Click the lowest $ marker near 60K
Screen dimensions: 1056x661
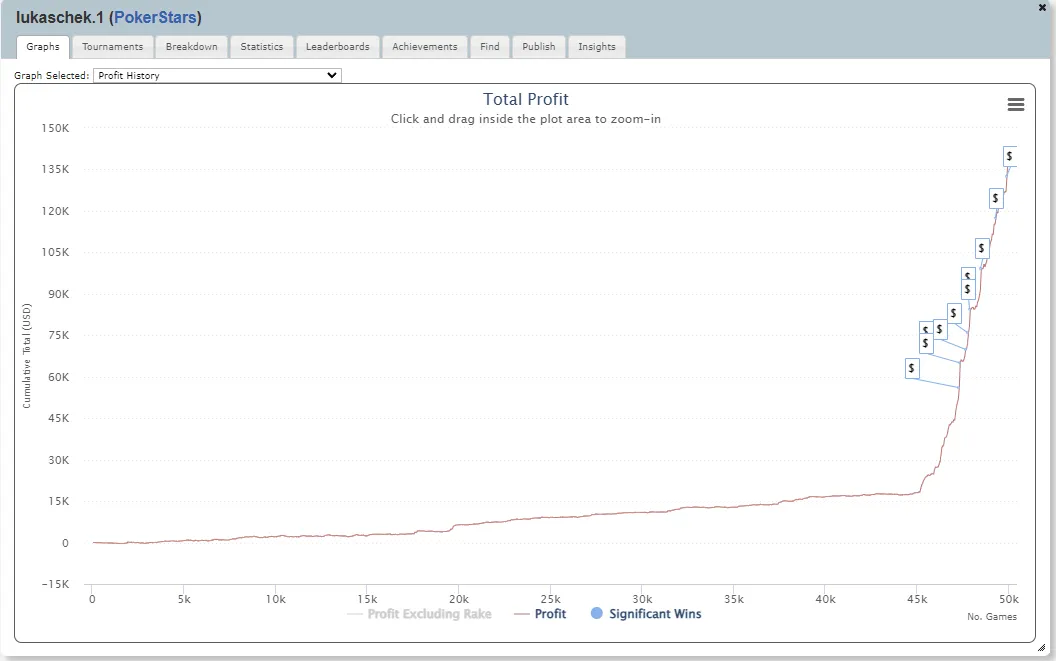(x=911, y=368)
